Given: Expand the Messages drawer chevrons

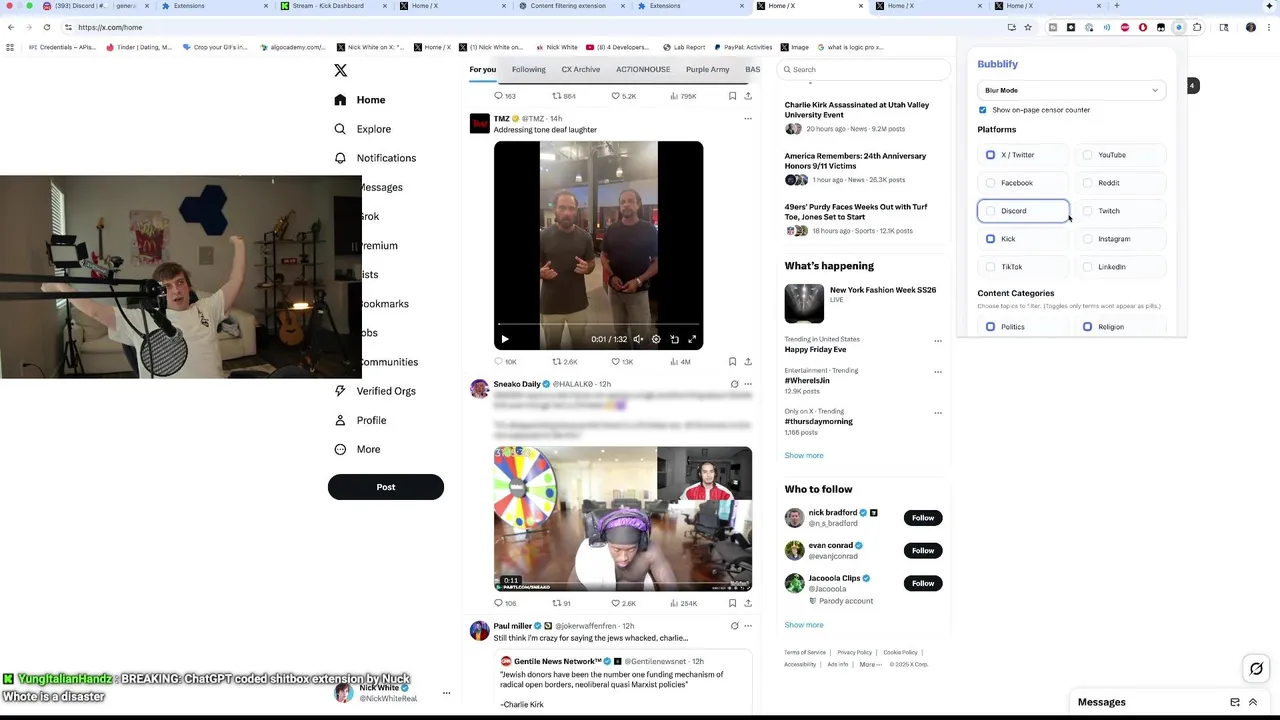Looking at the screenshot, I should [1253, 702].
